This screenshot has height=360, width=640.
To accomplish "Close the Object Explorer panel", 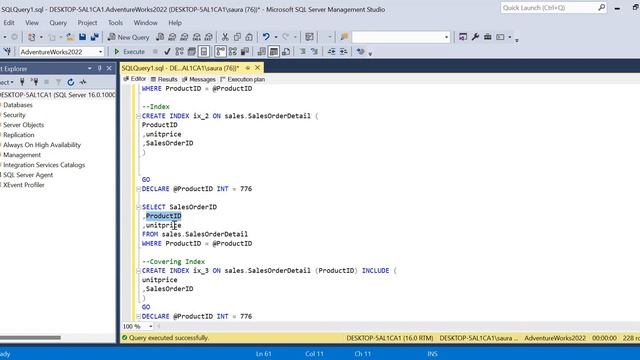I will (x=109, y=68).
